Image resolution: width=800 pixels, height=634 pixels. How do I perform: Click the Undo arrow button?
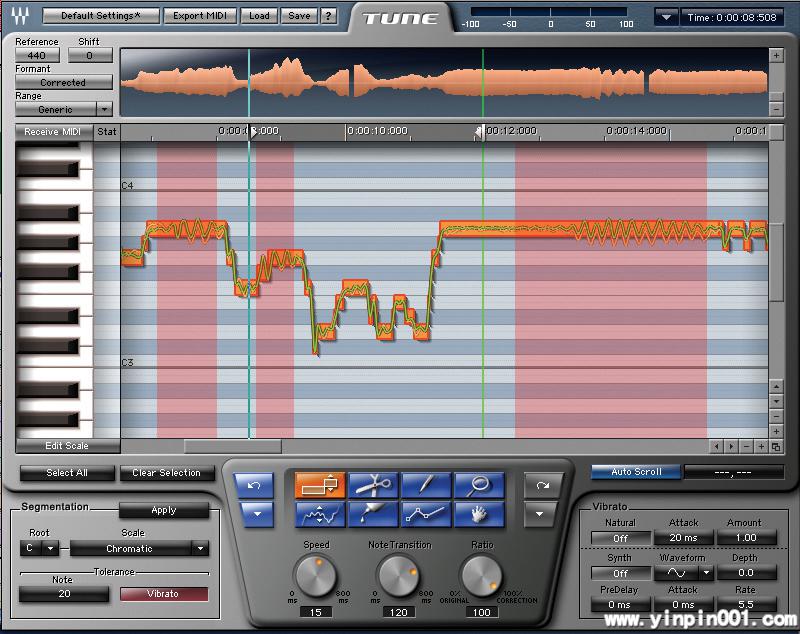(x=254, y=485)
